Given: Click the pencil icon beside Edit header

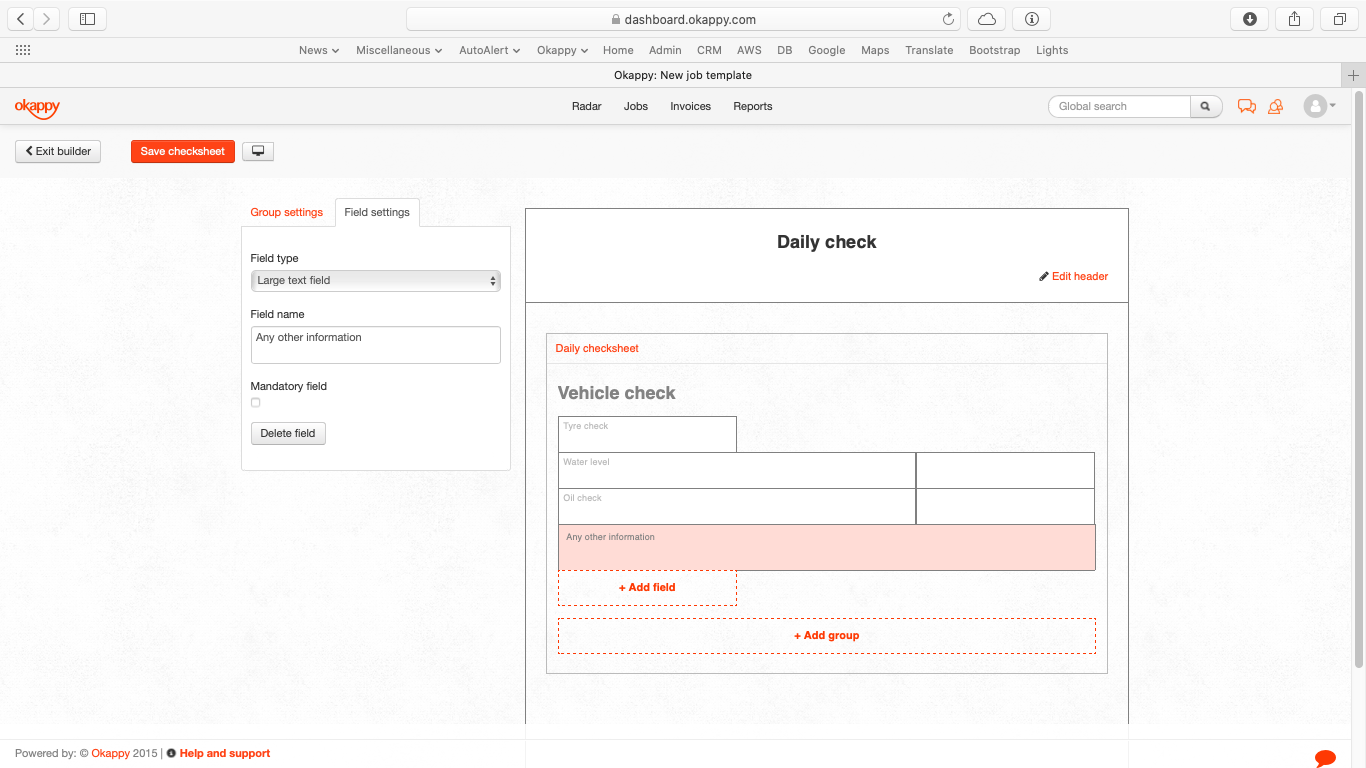Looking at the screenshot, I should coord(1044,276).
